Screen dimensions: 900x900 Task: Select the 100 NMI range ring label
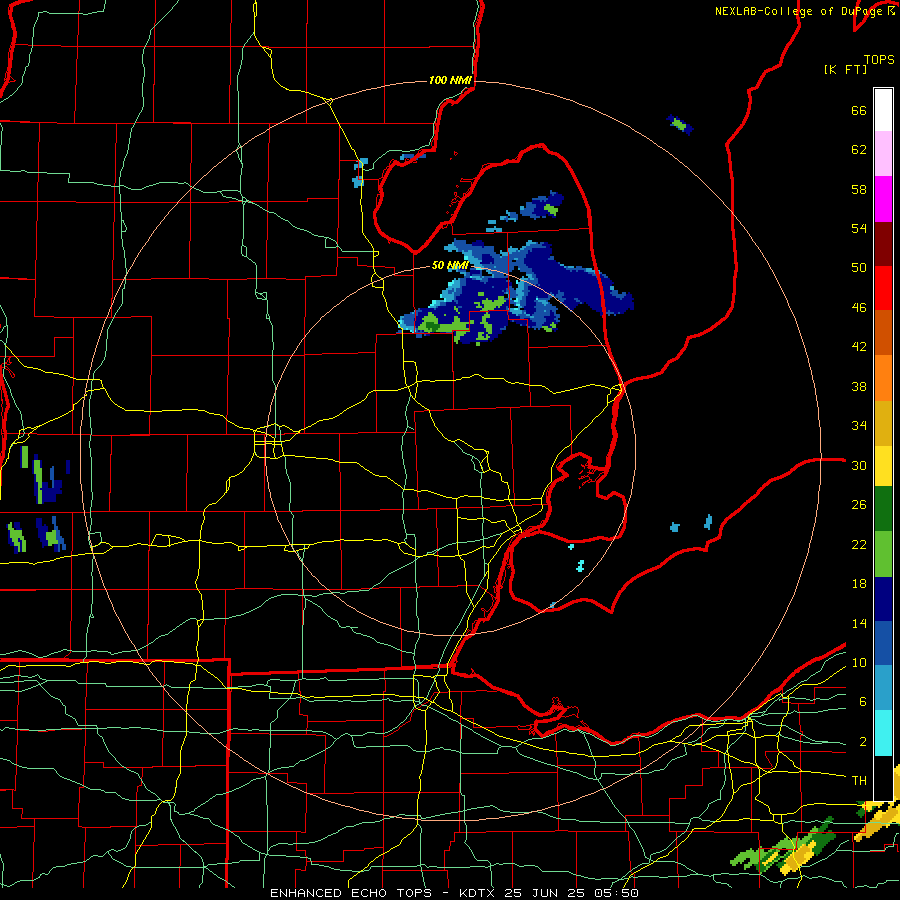450,80
